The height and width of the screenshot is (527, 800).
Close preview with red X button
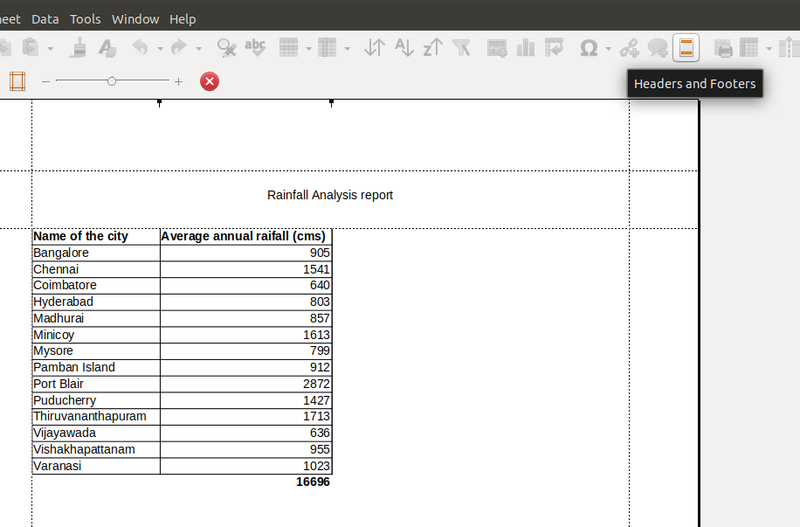209,81
